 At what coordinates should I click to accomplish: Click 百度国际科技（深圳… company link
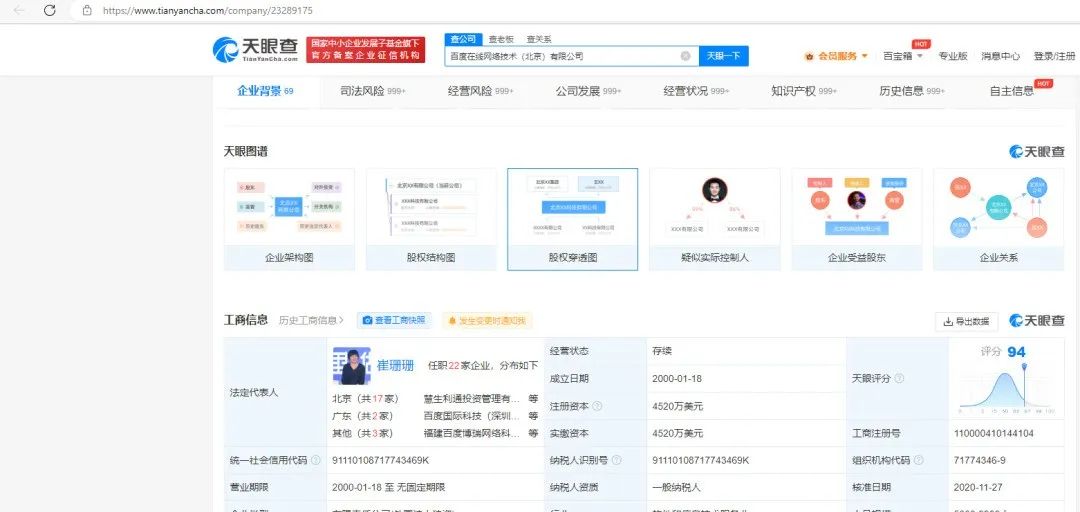click(x=472, y=416)
